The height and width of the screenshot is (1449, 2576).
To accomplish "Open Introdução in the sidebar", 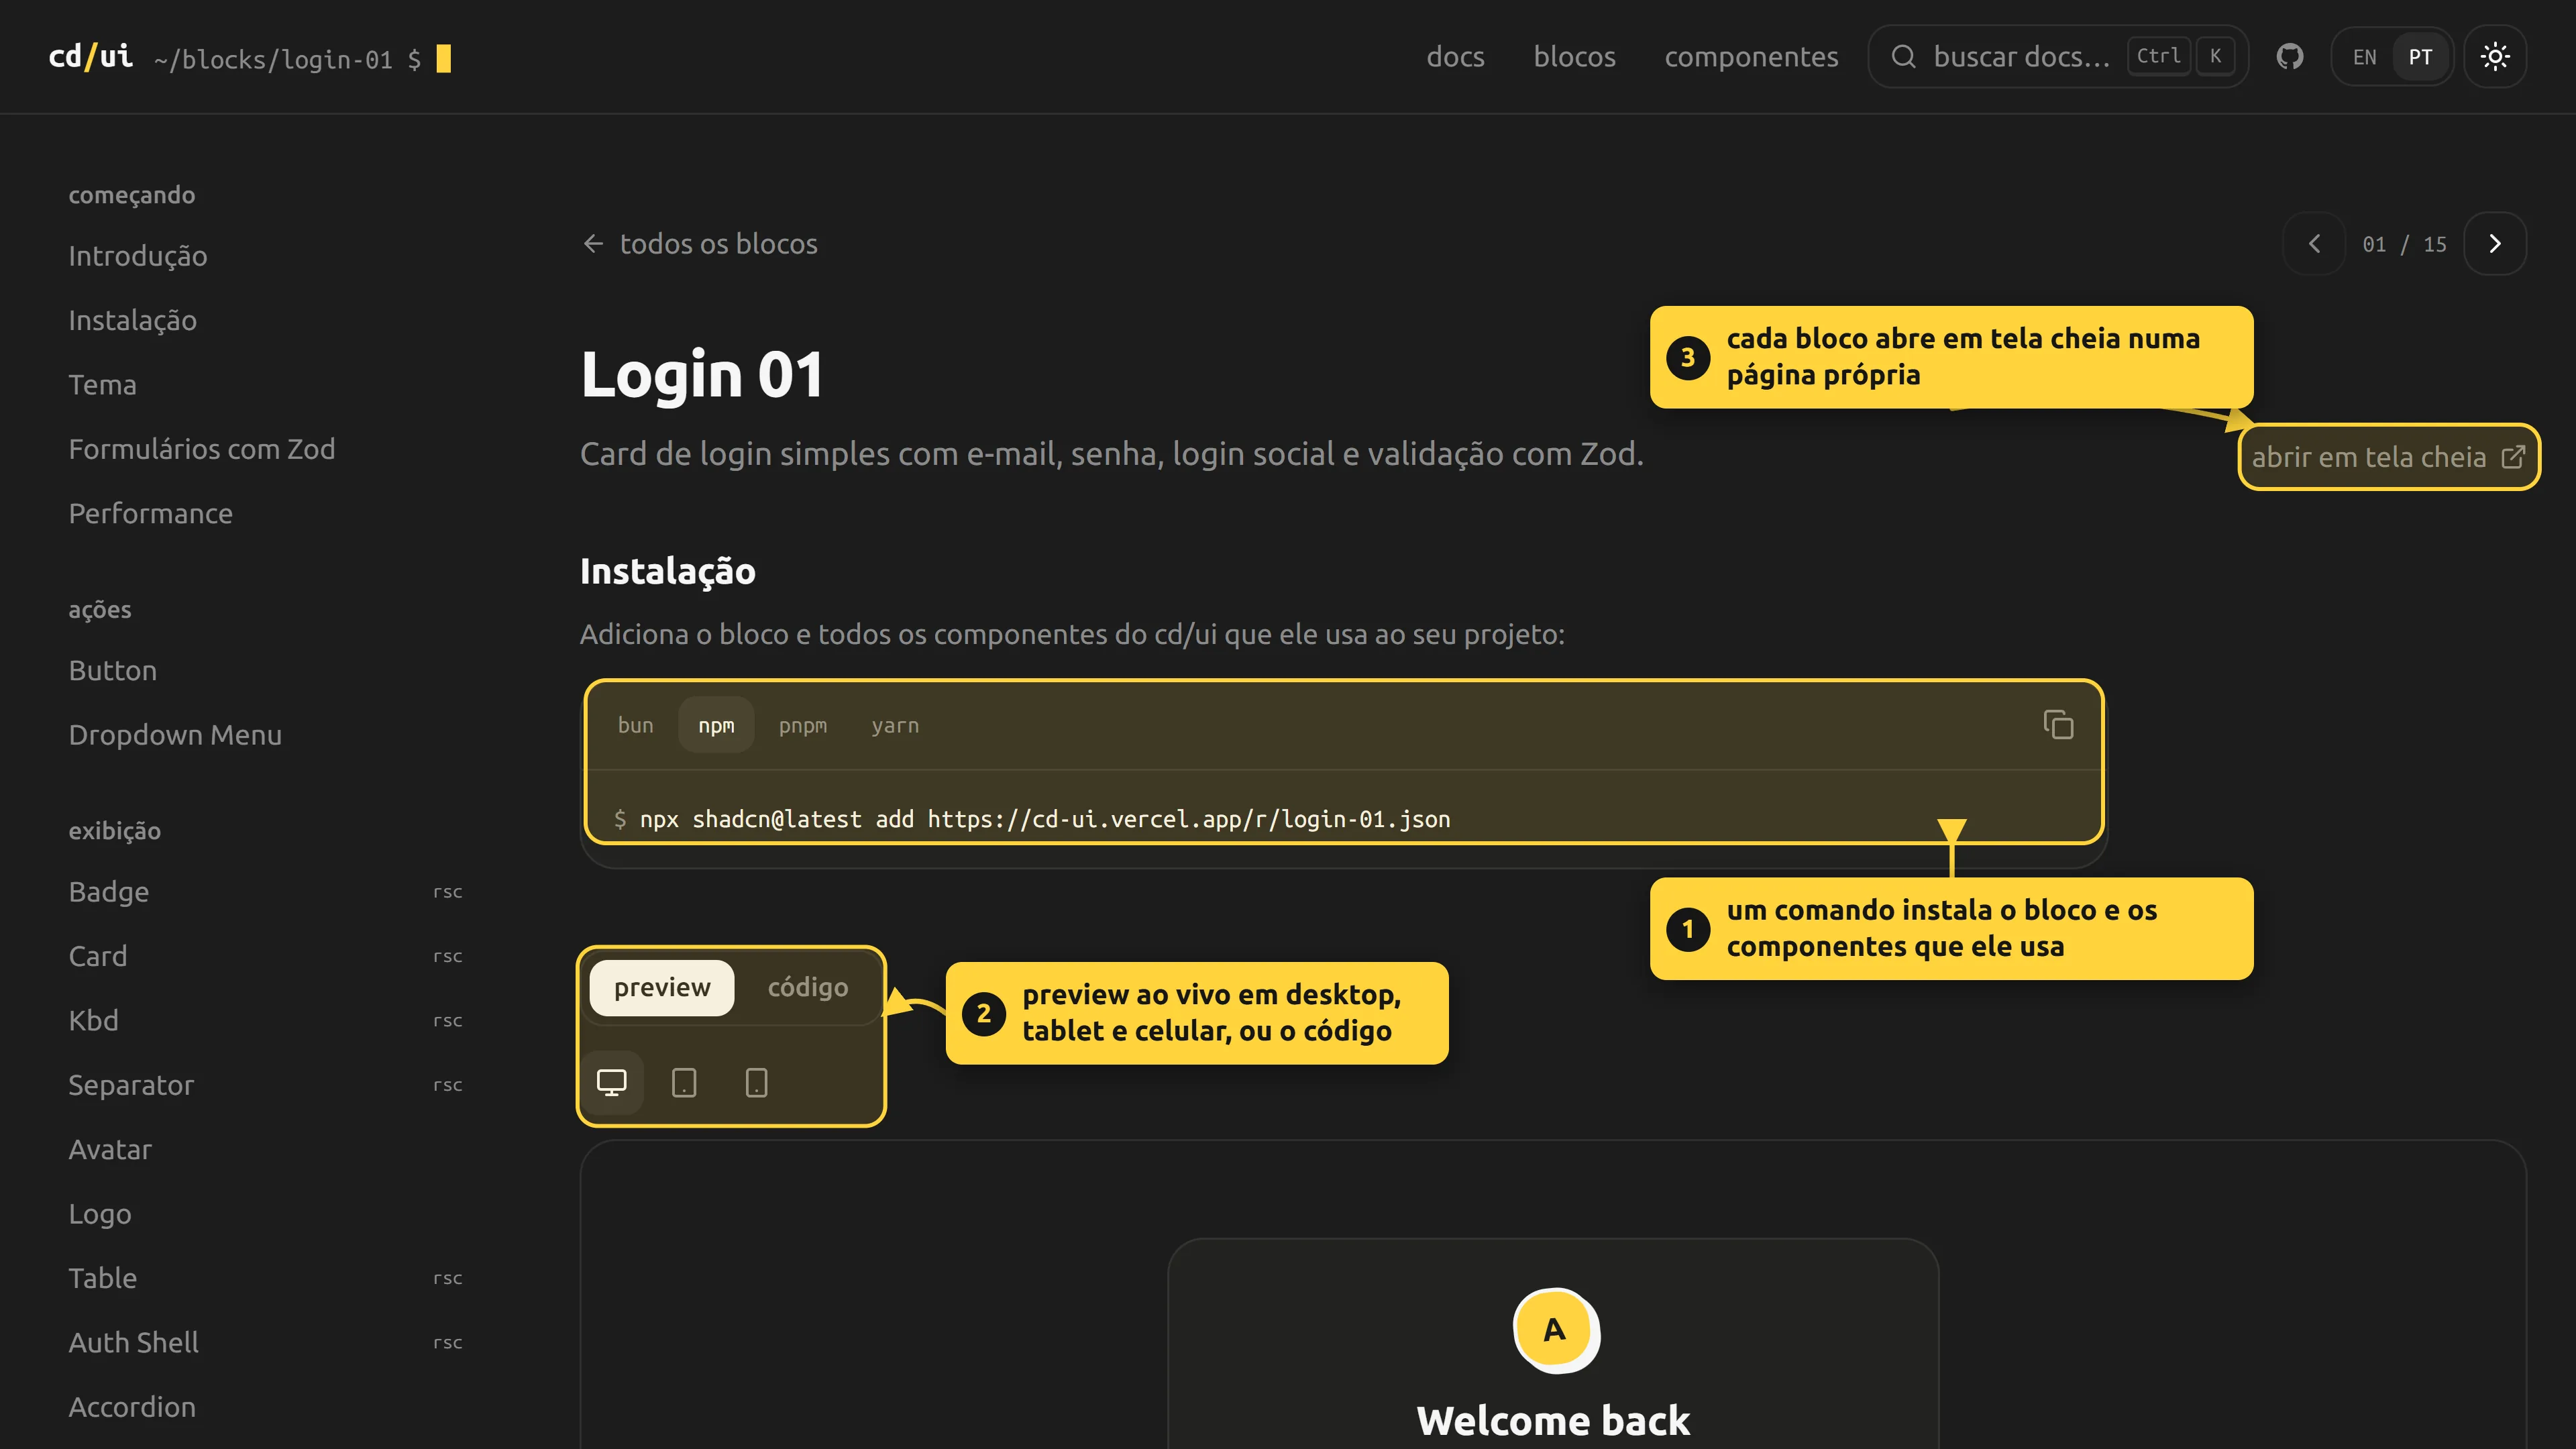I will 138,256.
